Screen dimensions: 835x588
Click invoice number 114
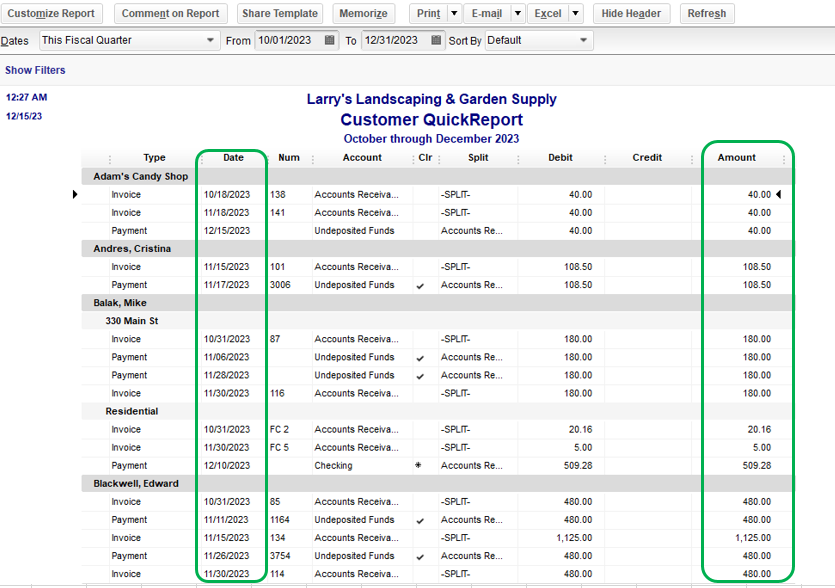pos(277,574)
